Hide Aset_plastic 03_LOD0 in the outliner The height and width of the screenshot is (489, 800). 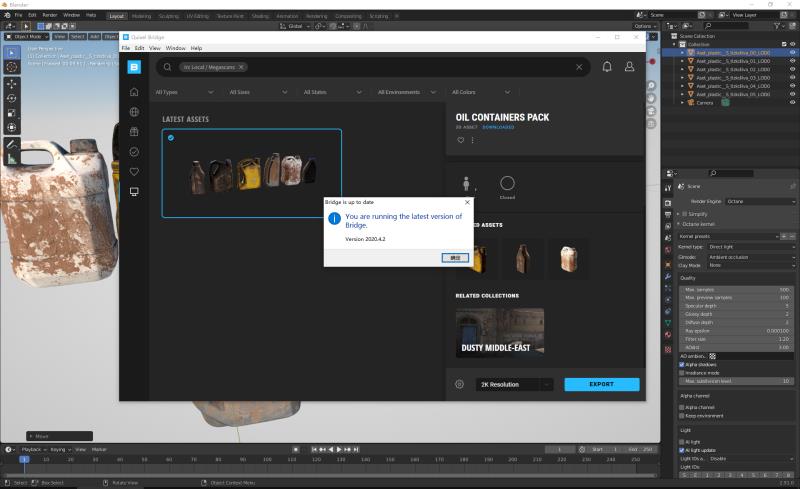792,78
